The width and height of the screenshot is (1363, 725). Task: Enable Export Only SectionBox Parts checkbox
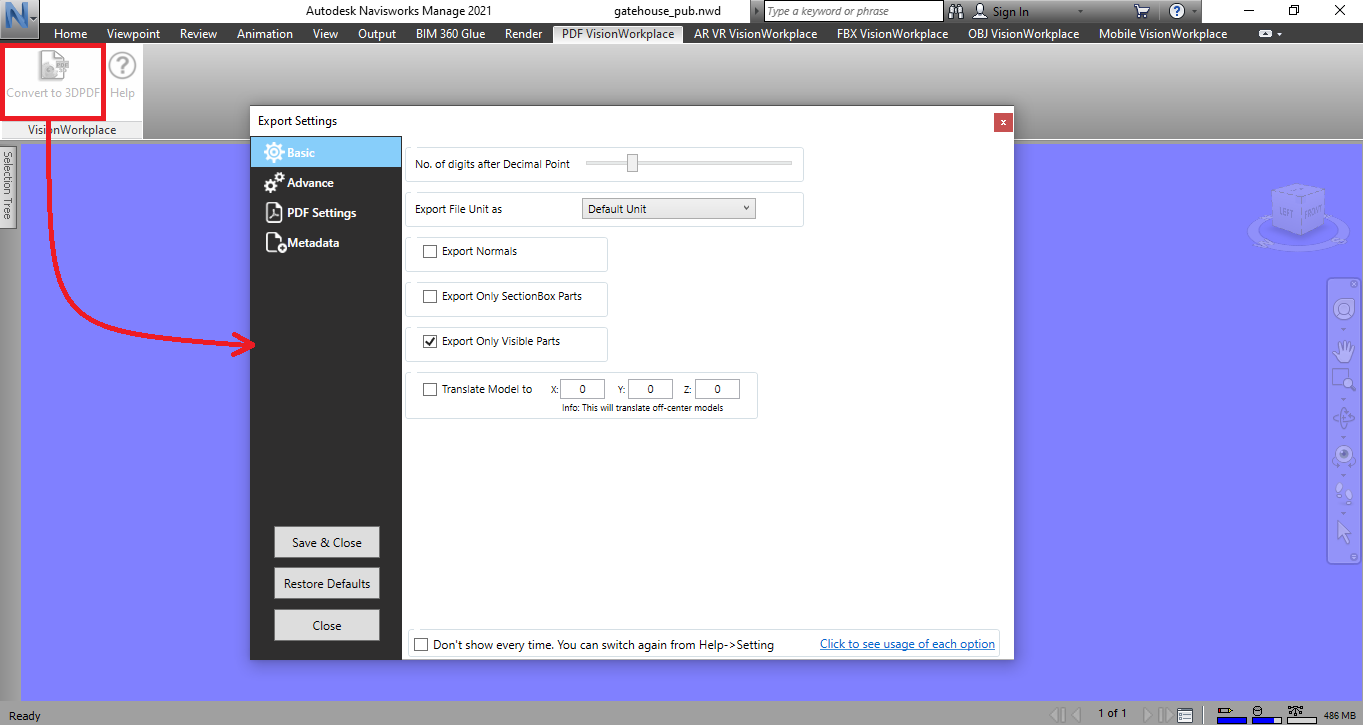[x=430, y=297]
